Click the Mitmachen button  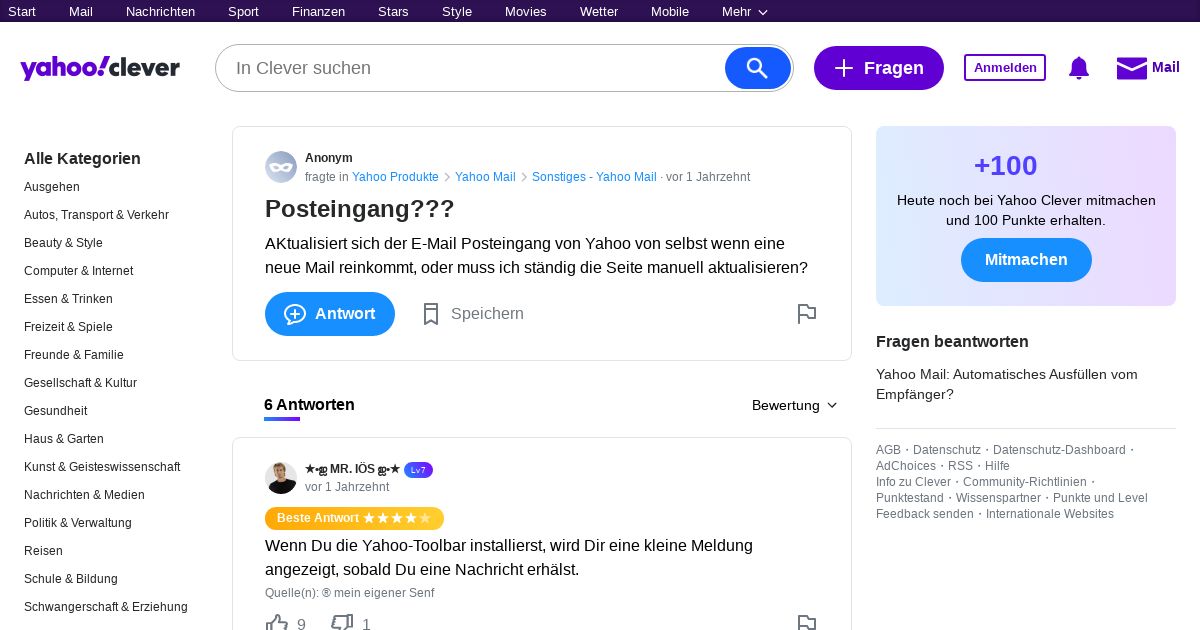point(1026,260)
